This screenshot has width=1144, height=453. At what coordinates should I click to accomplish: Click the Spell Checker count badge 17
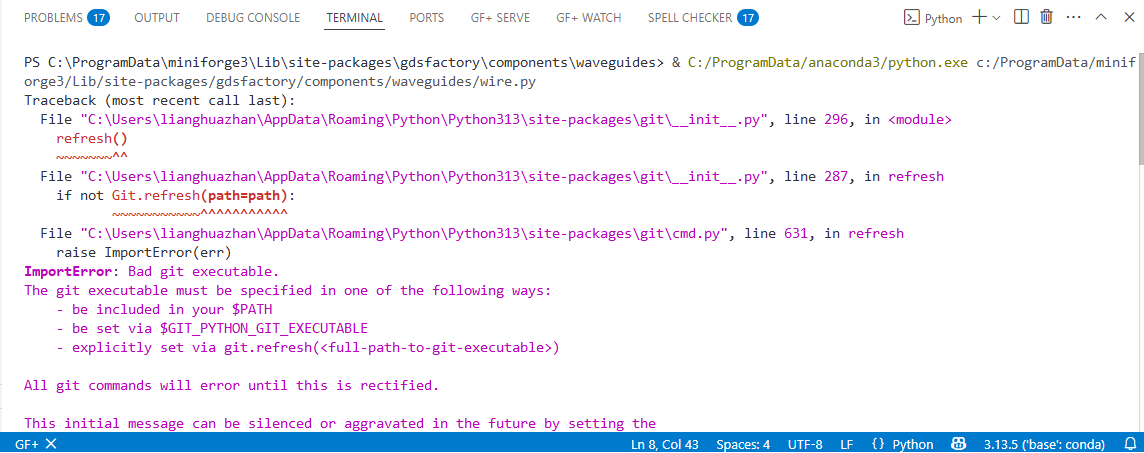[747, 18]
